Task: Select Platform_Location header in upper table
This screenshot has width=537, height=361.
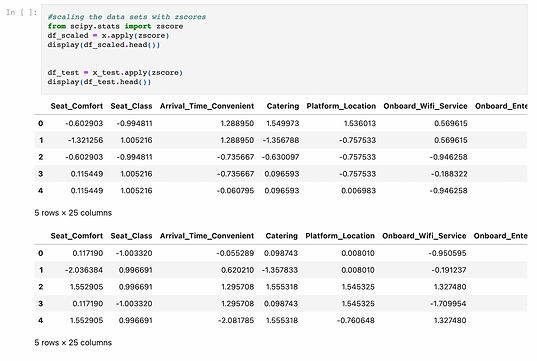Action: pyautogui.click(x=341, y=106)
